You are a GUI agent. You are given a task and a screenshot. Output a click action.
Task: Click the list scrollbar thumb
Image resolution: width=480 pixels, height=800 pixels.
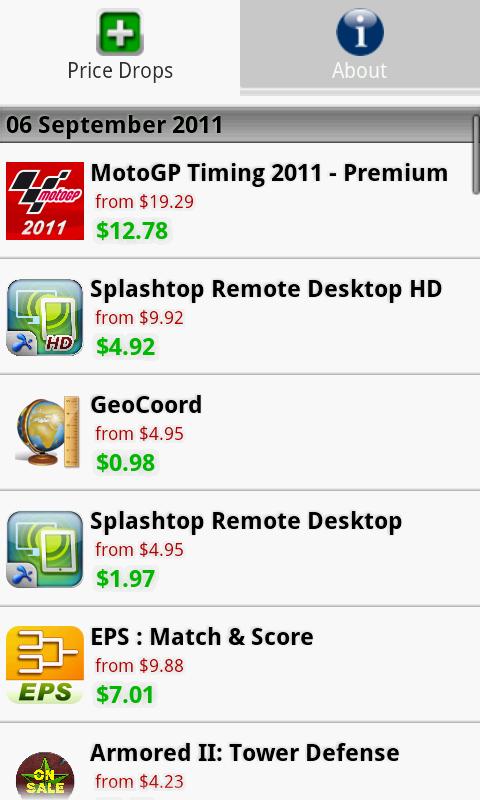point(476,154)
